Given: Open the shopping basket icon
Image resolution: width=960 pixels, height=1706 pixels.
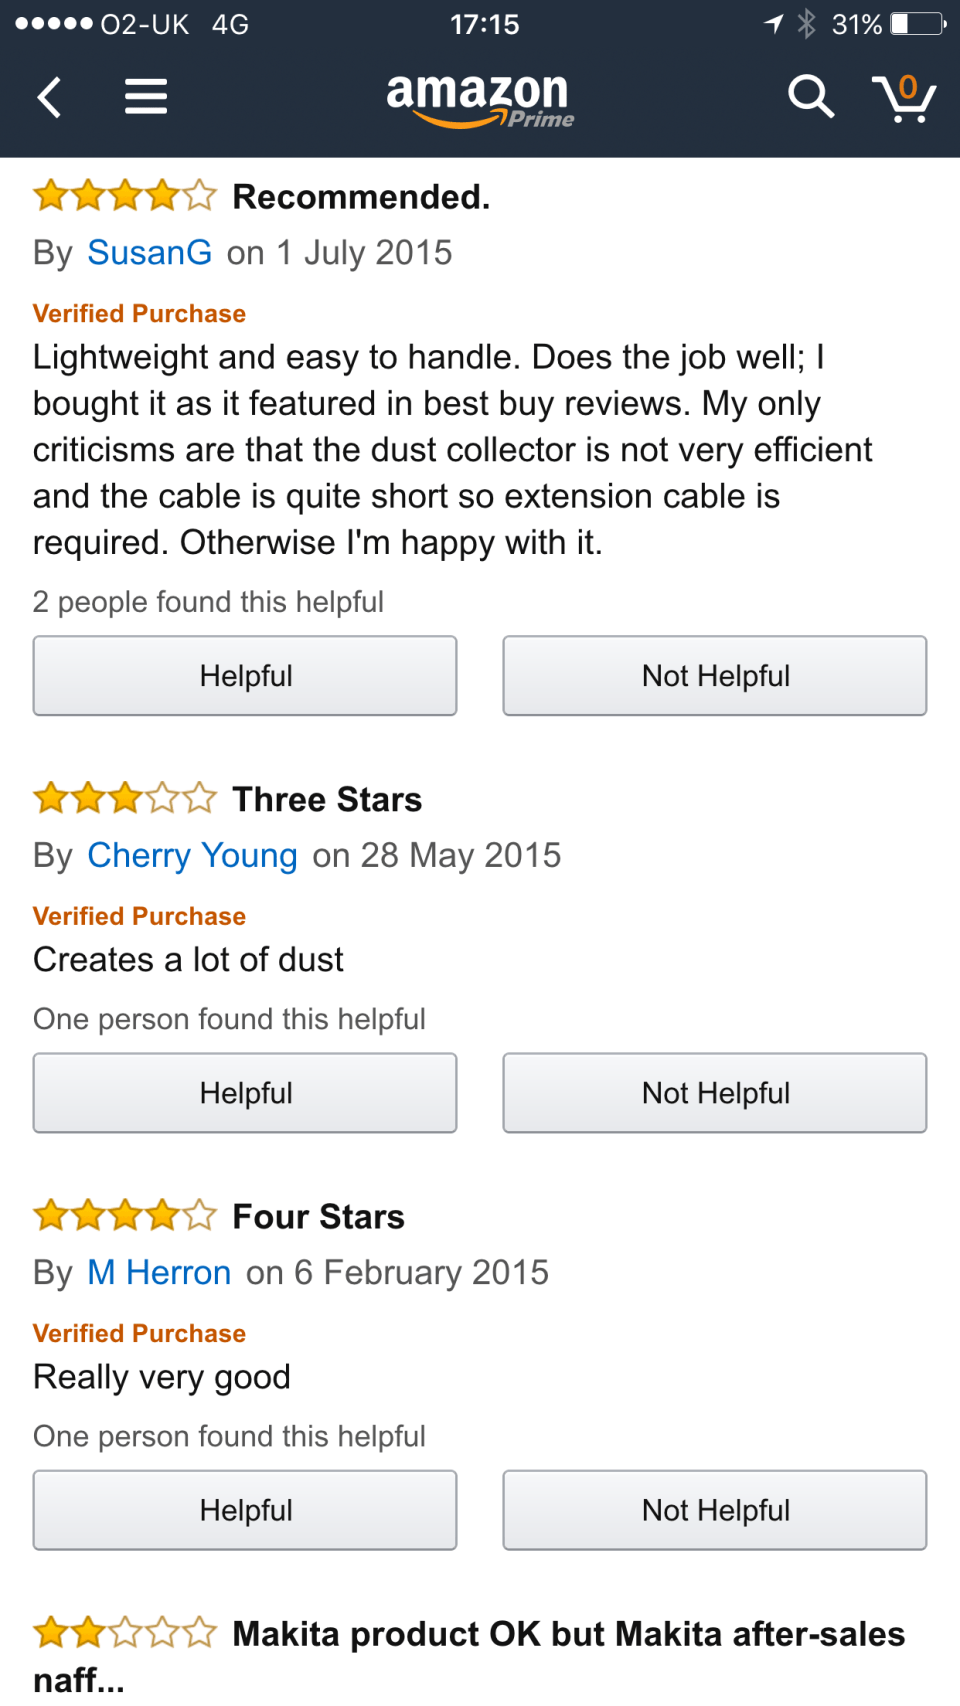Looking at the screenshot, I should [x=904, y=99].
